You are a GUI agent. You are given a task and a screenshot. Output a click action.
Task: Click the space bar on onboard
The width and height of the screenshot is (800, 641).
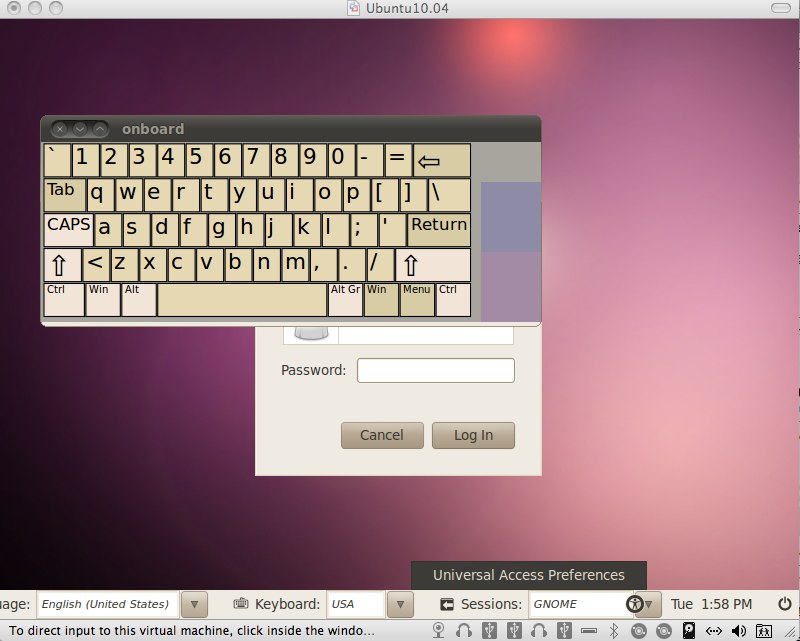pos(242,300)
